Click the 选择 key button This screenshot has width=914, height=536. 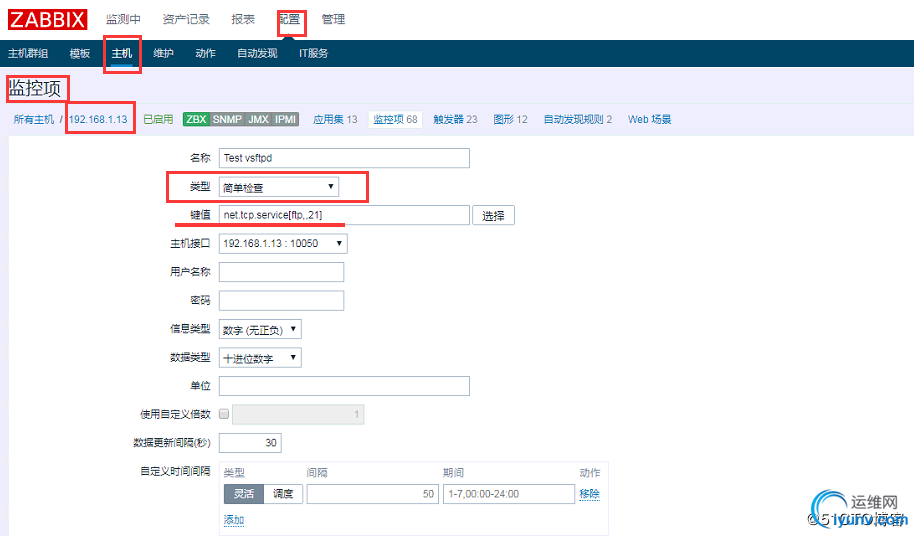point(493,216)
